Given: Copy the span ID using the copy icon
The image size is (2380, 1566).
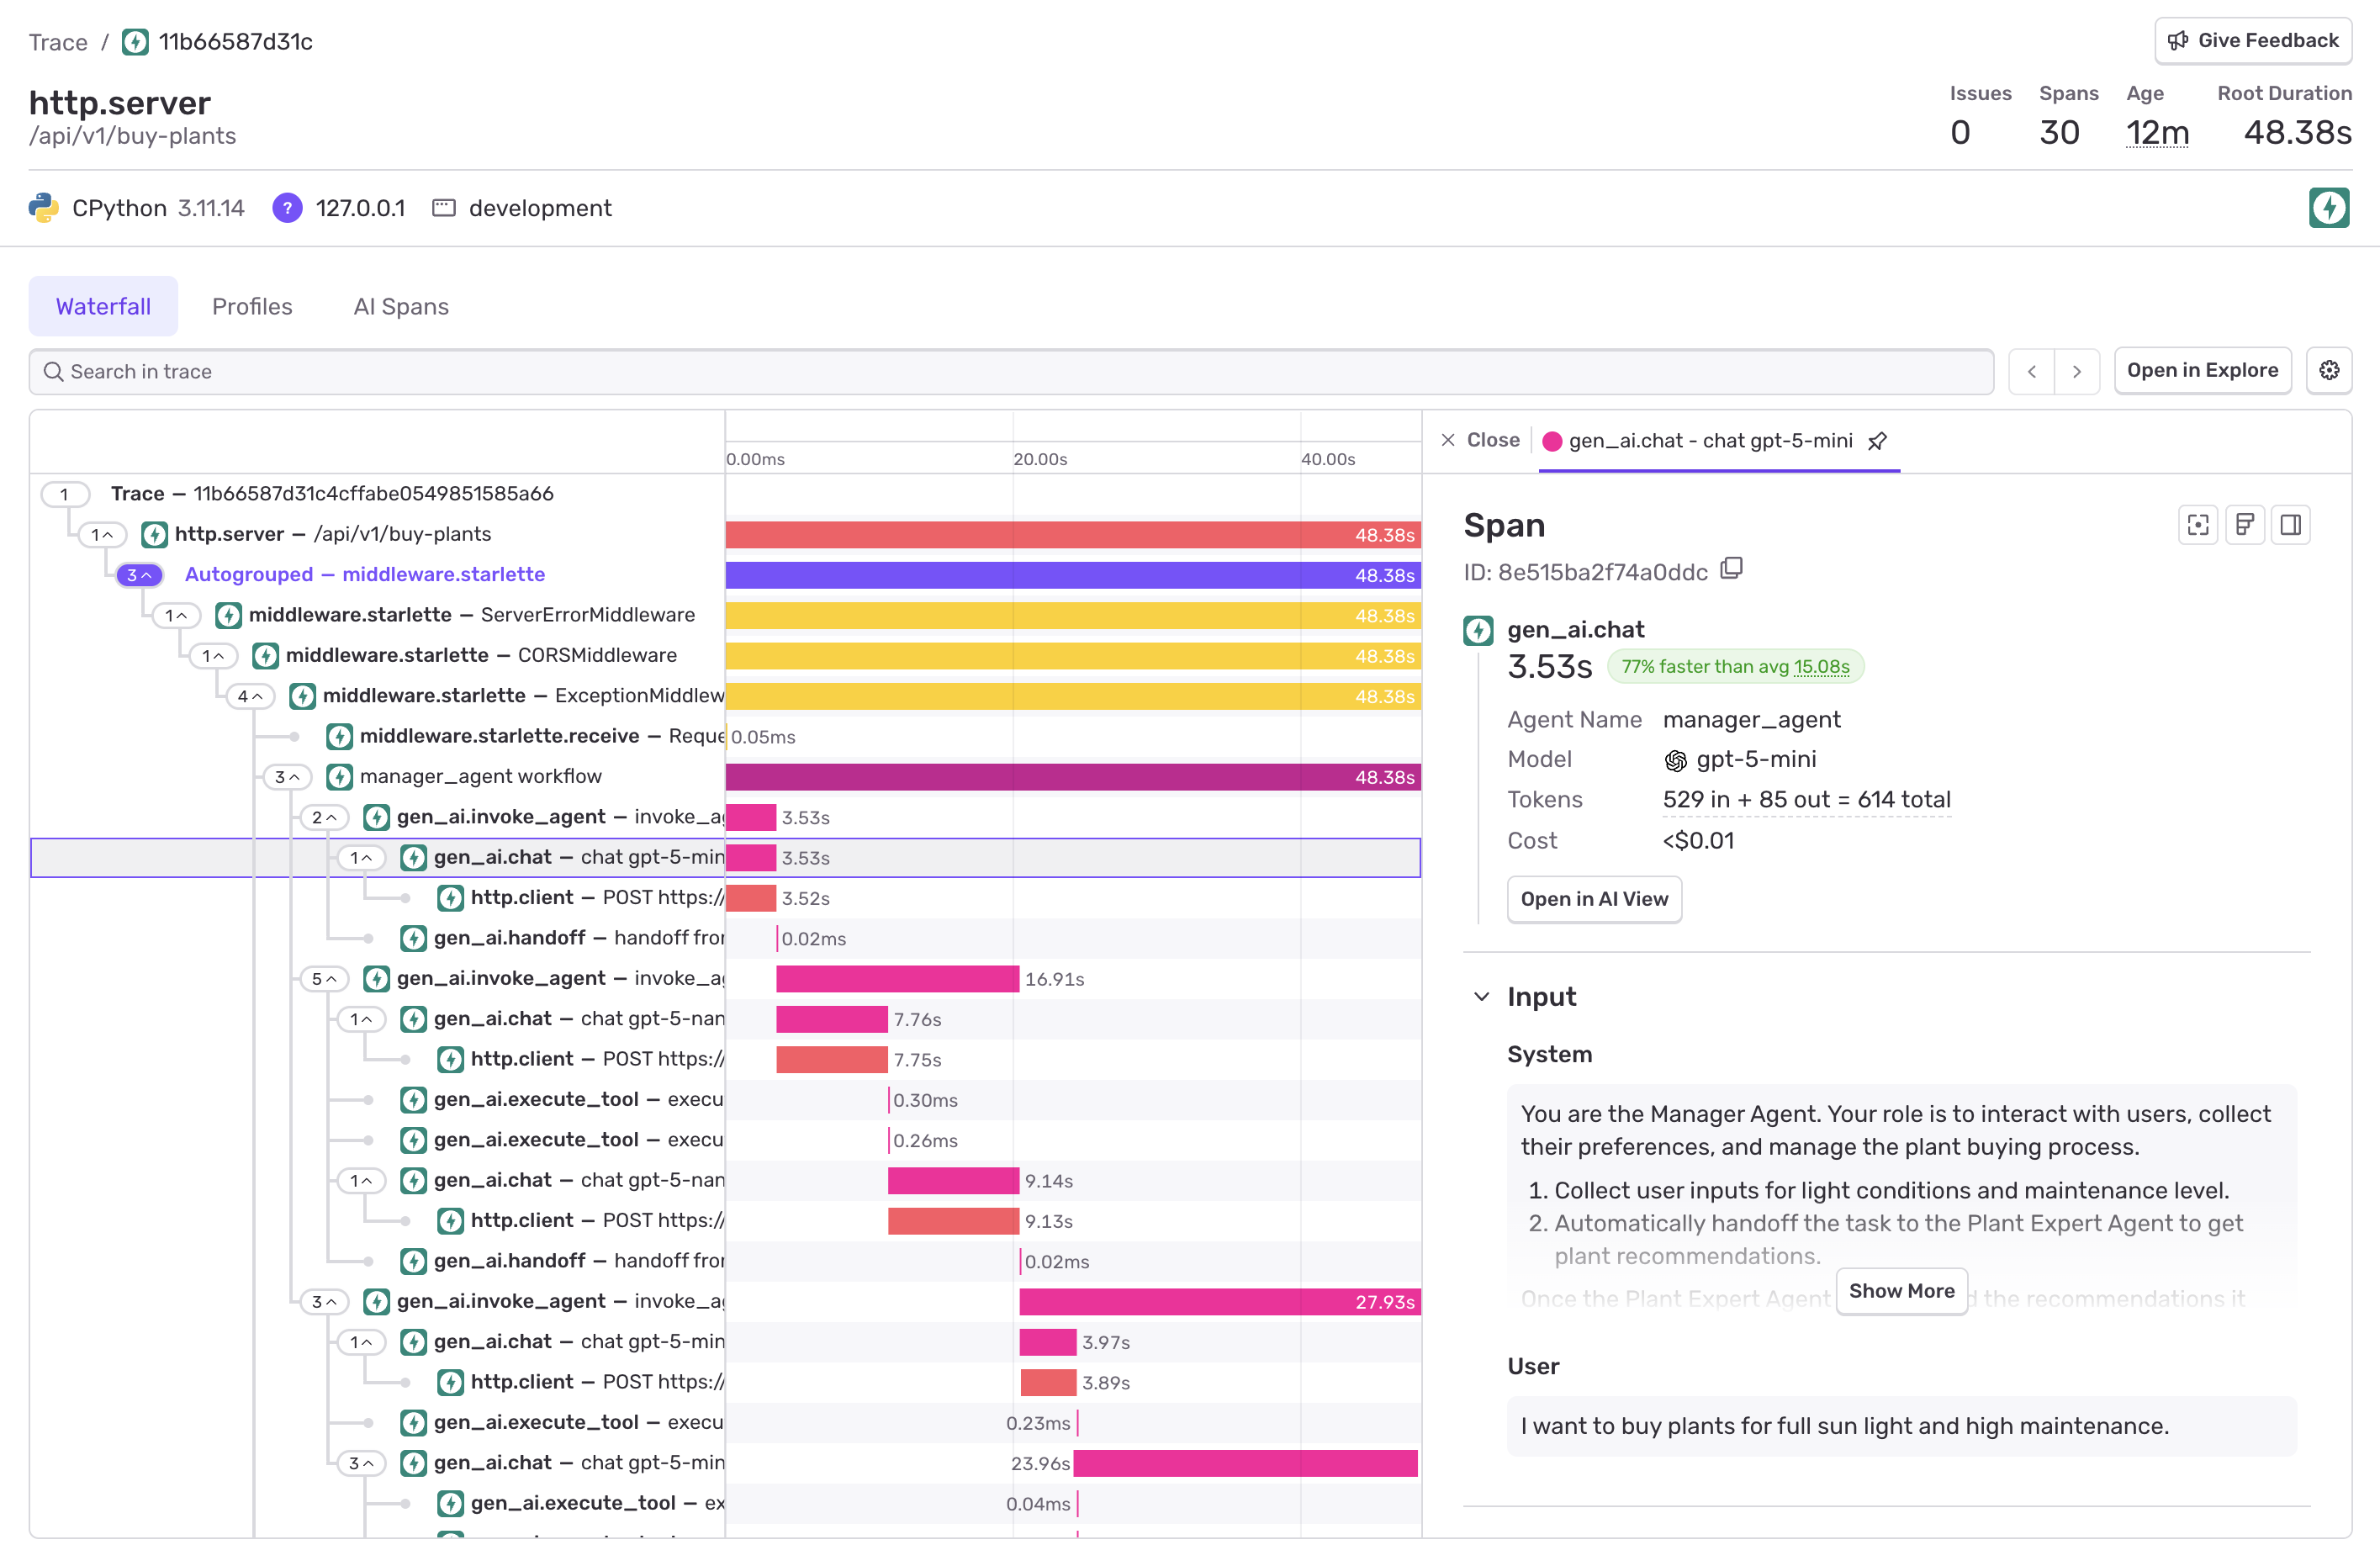Looking at the screenshot, I should (x=1731, y=569).
